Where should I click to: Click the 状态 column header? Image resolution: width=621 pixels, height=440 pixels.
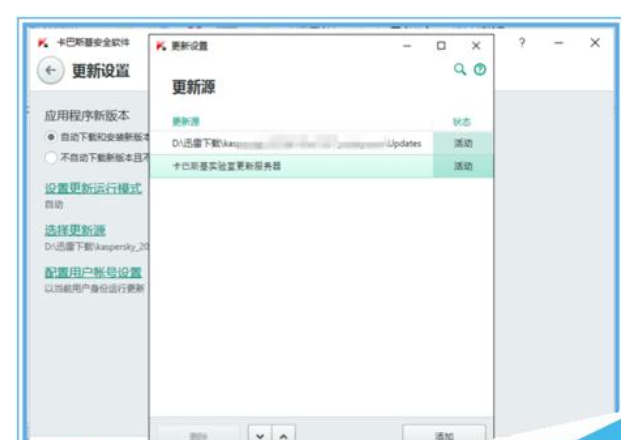point(462,122)
